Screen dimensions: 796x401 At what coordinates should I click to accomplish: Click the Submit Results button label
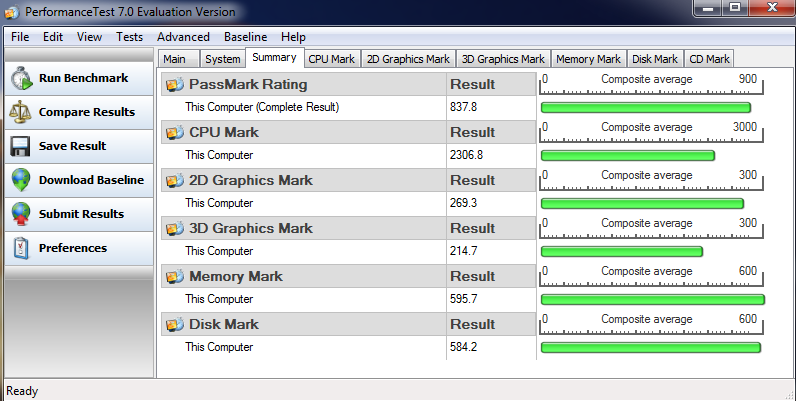coord(81,214)
